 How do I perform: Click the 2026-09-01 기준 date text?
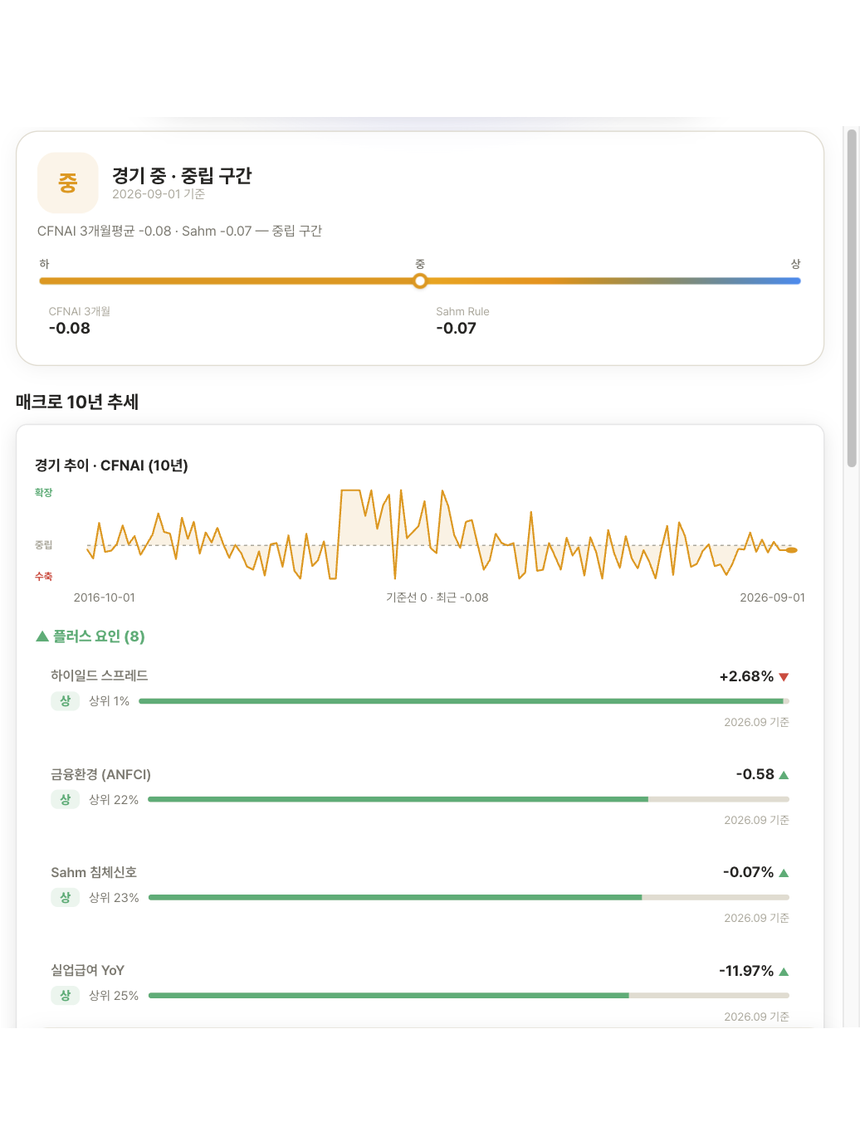tap(159, 194)
